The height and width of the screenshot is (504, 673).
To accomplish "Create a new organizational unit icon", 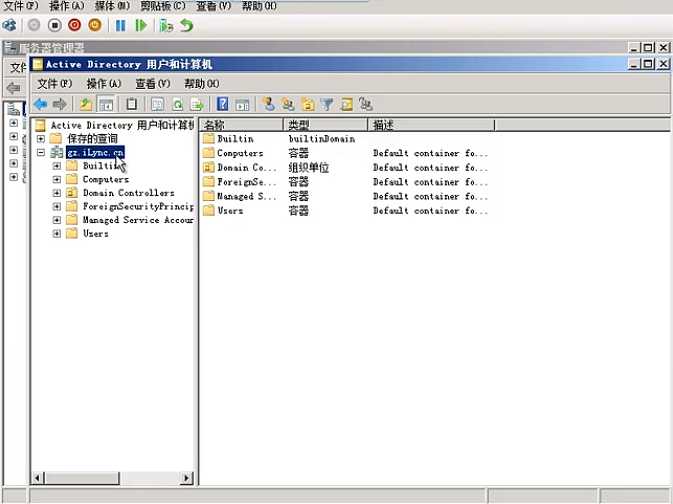I will click(308, 104).
